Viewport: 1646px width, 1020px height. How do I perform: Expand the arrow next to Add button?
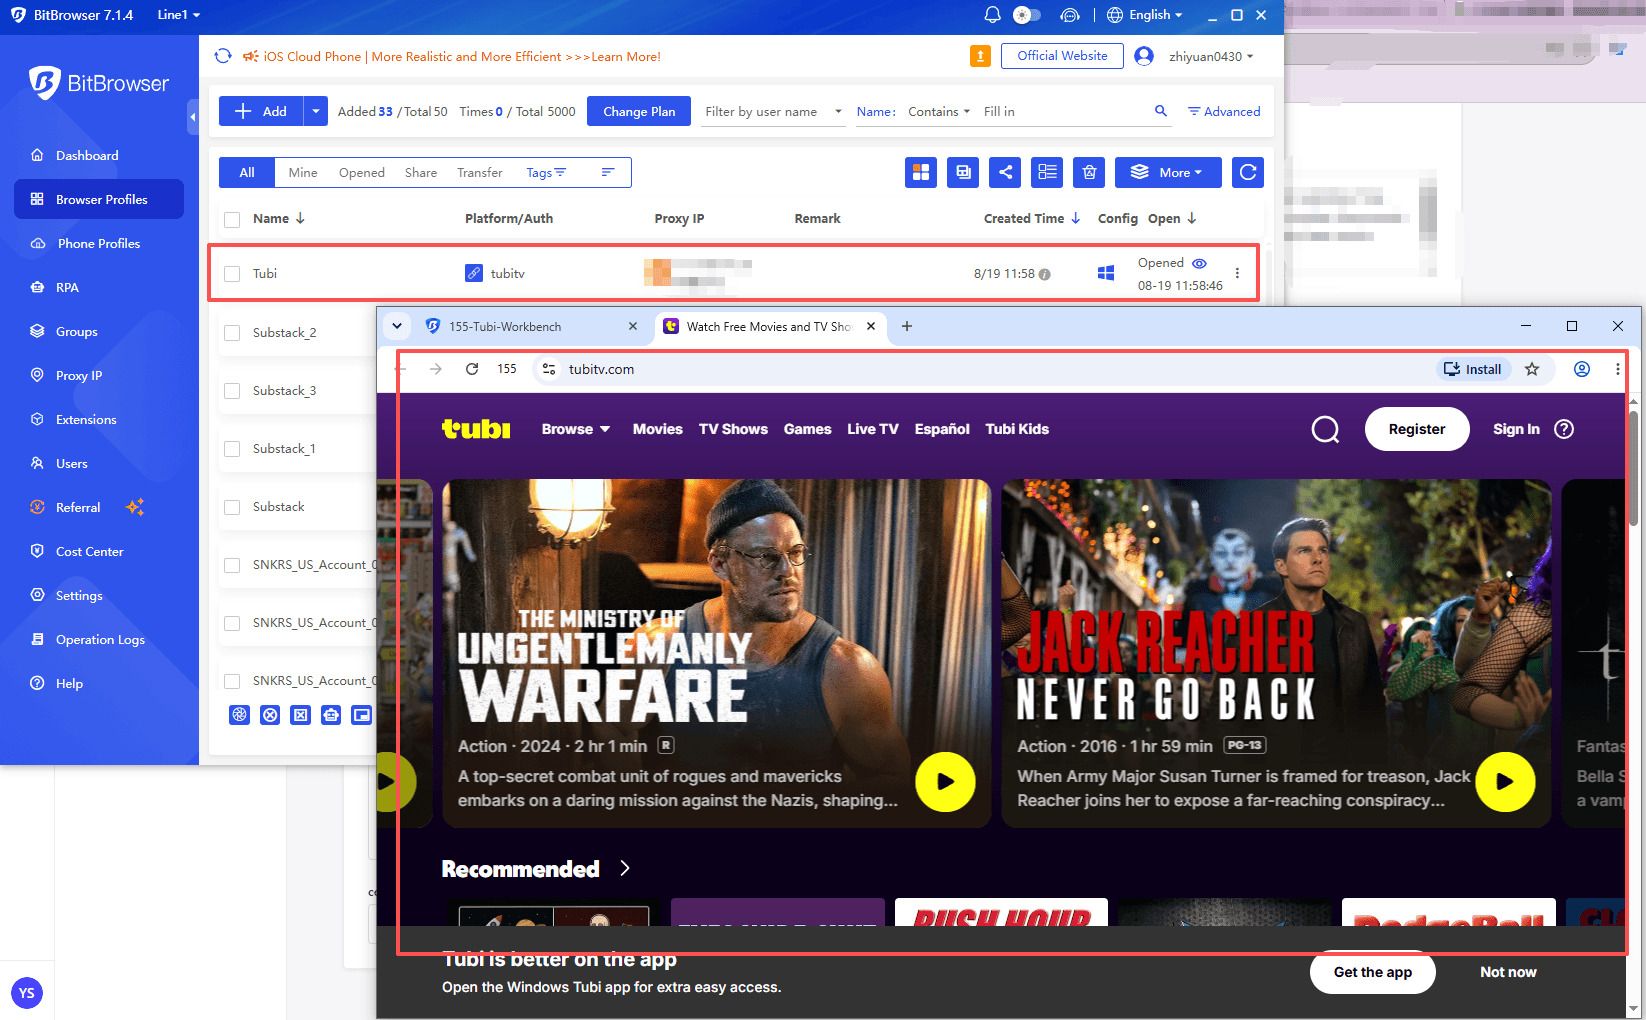pos(316,111)
